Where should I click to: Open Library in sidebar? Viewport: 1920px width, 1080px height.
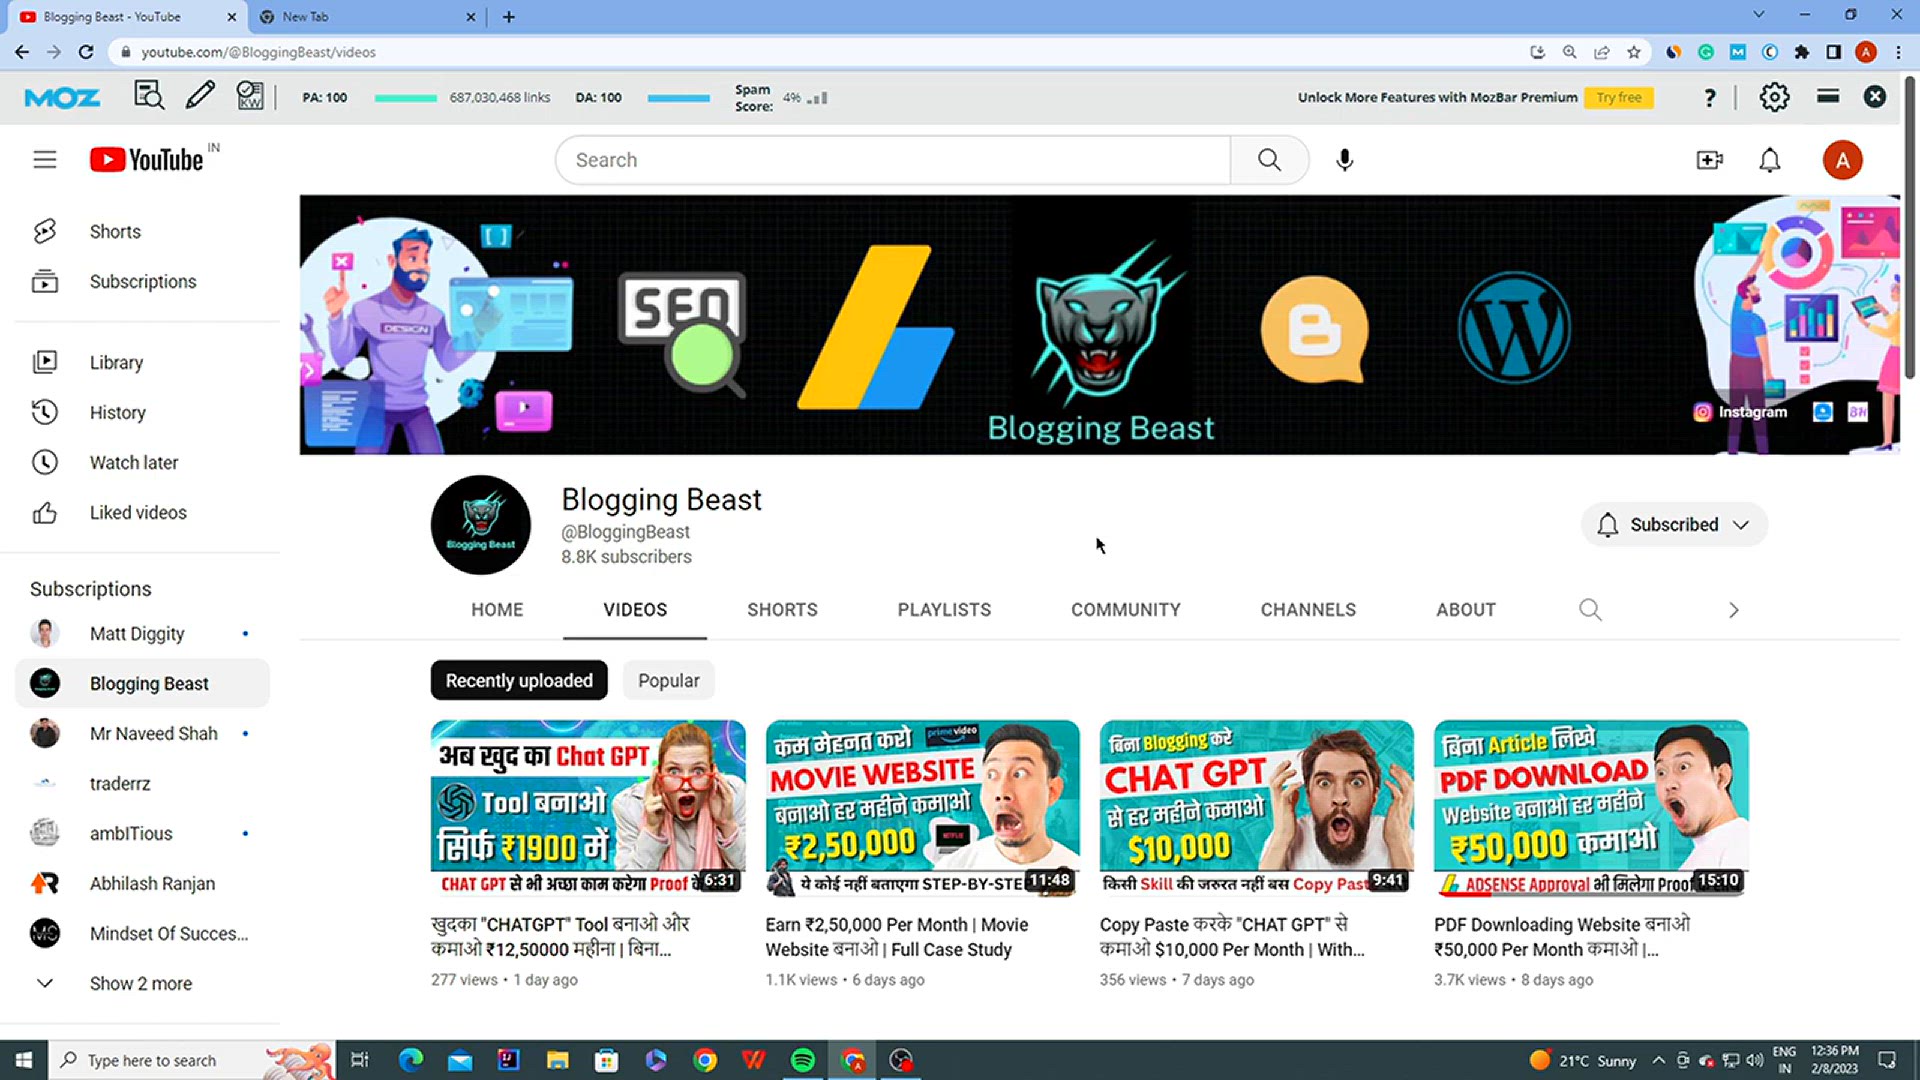(x=140, y=362)
